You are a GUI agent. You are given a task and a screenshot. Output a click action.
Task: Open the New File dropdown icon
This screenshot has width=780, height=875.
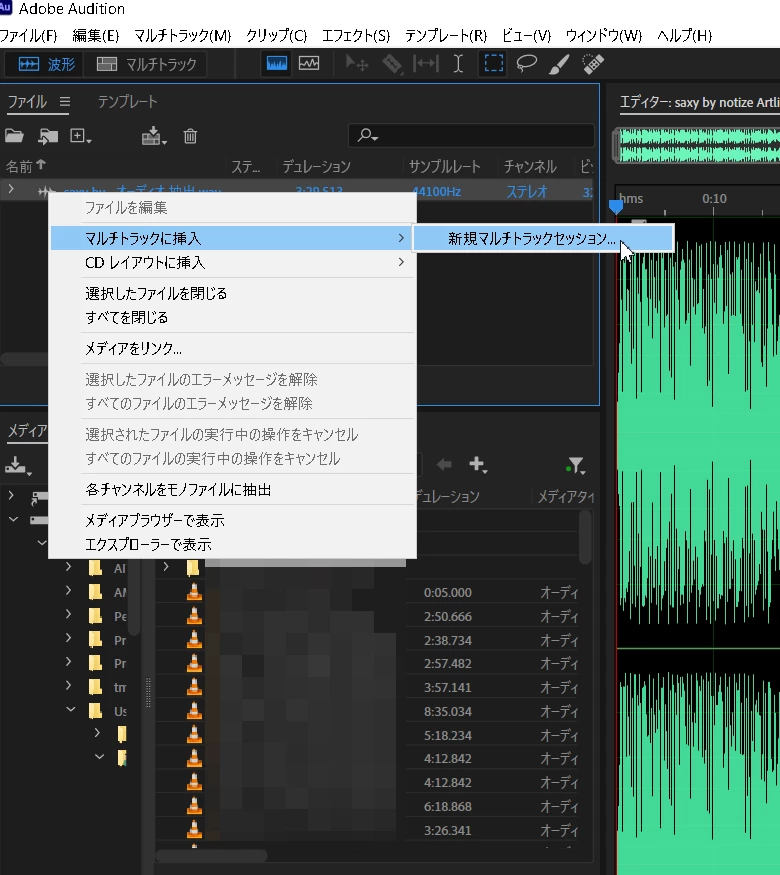[x=80, y=136]
